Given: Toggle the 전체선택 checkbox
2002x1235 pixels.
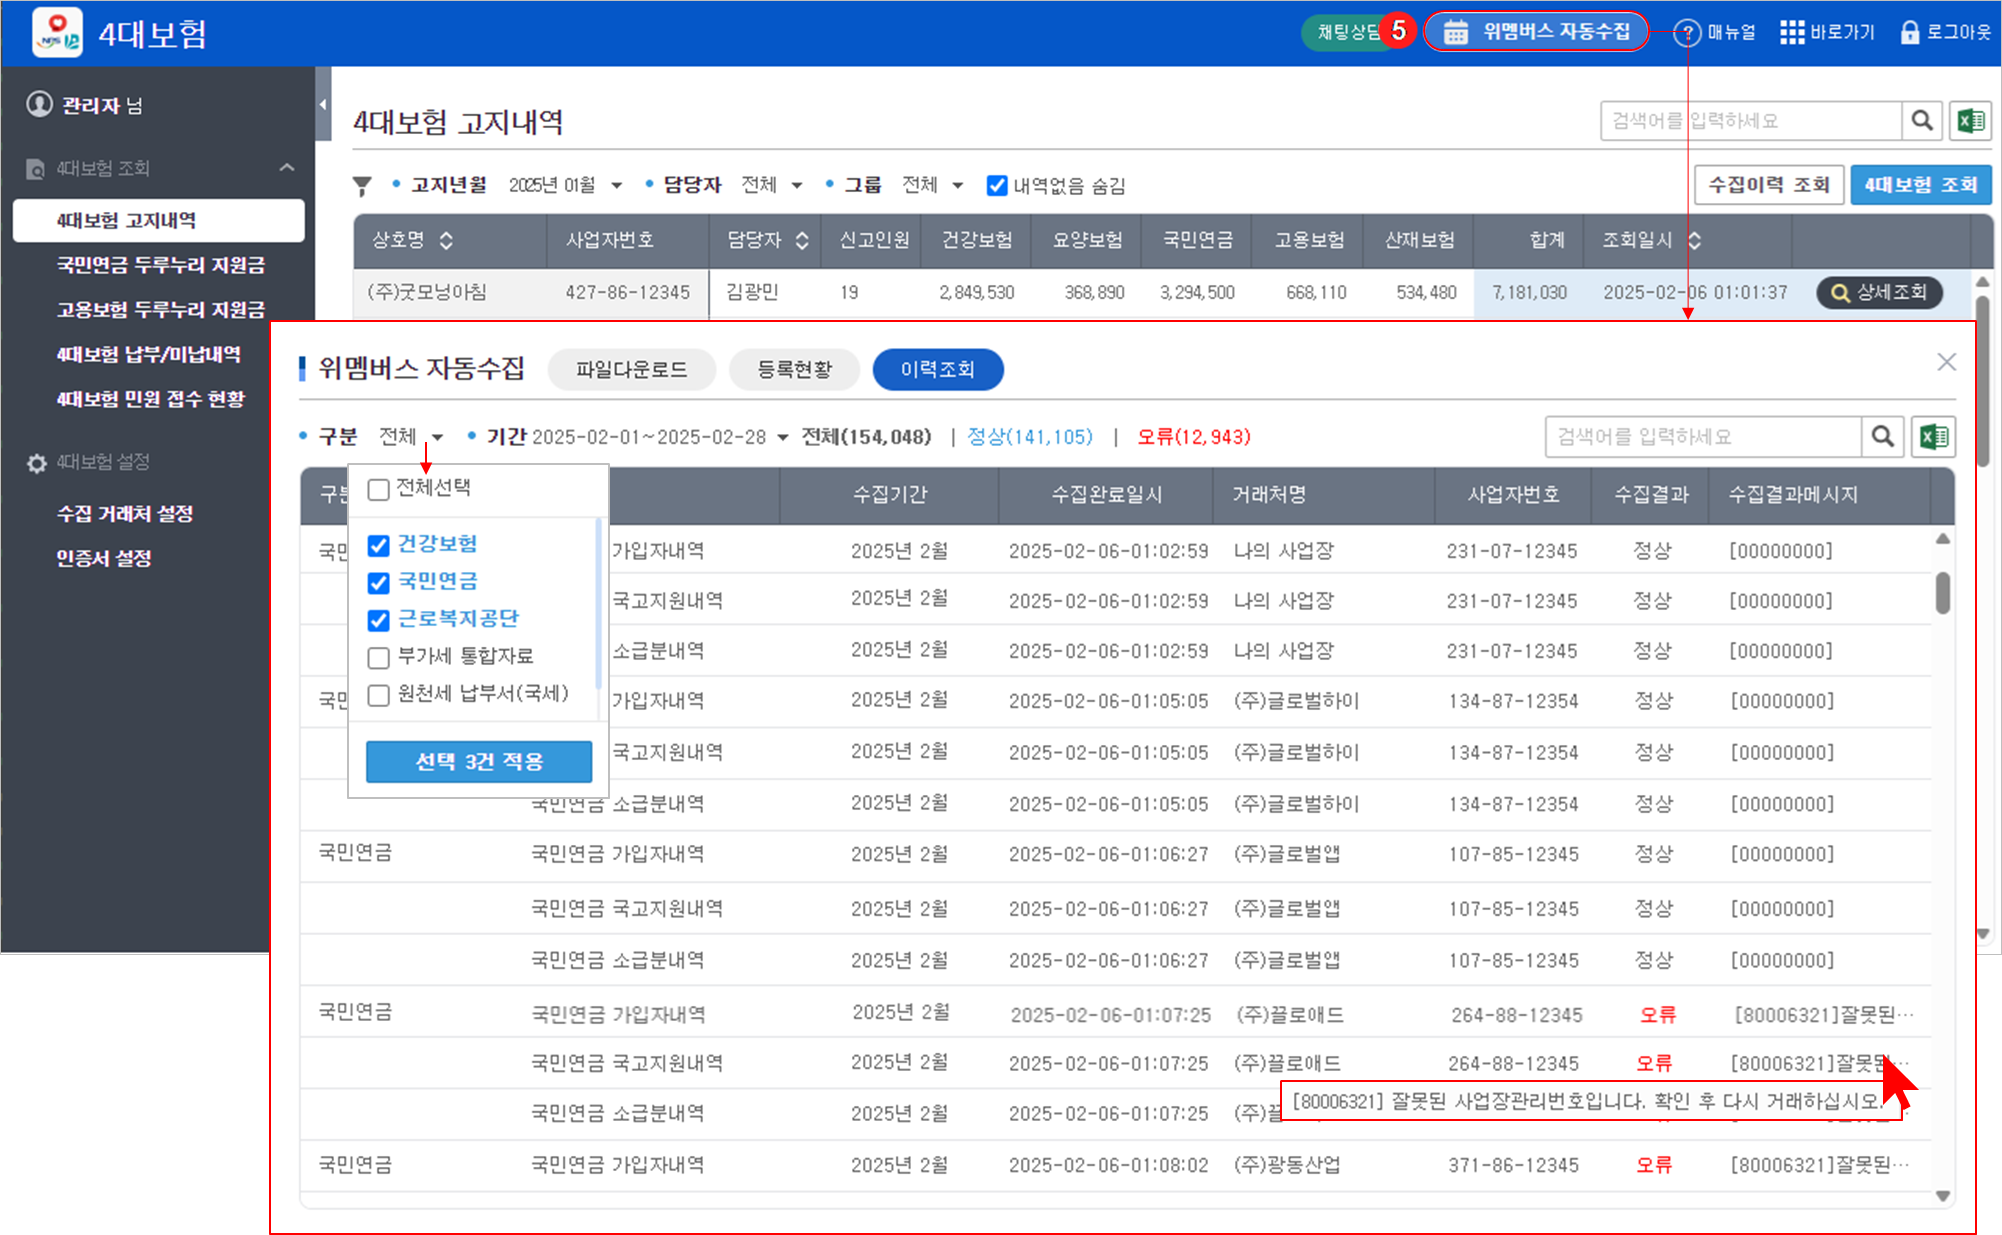Looking at the screenshot, I should (x=378, y=489).
